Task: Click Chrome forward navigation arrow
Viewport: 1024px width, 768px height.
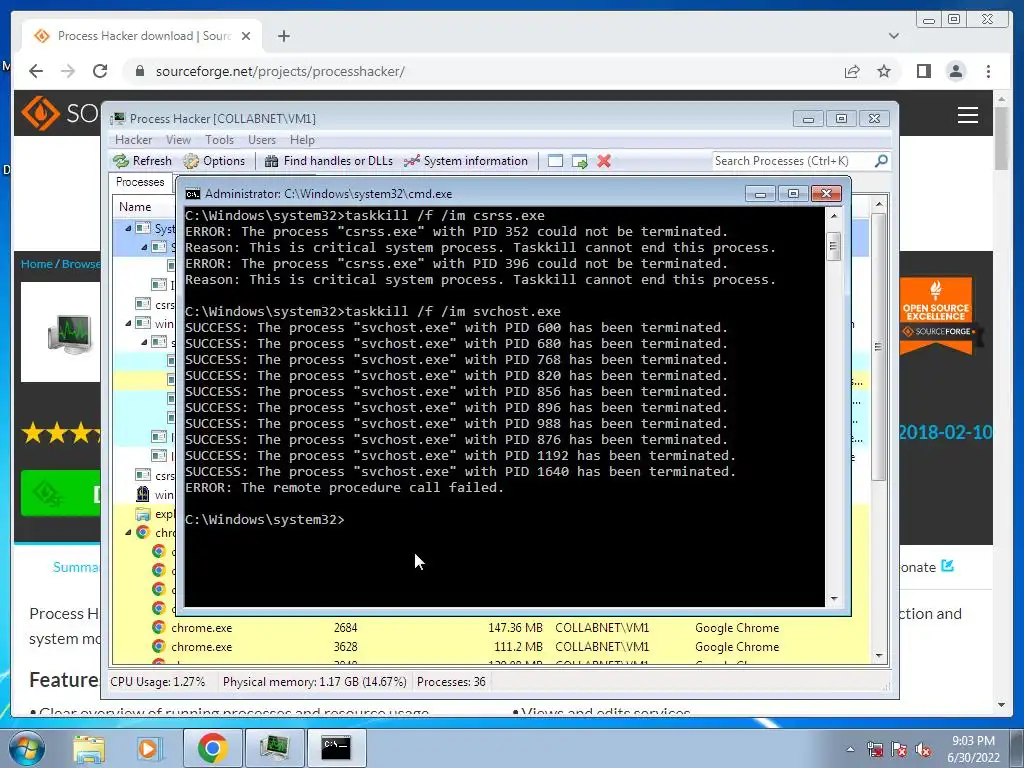Action: [x=68, y=71]
